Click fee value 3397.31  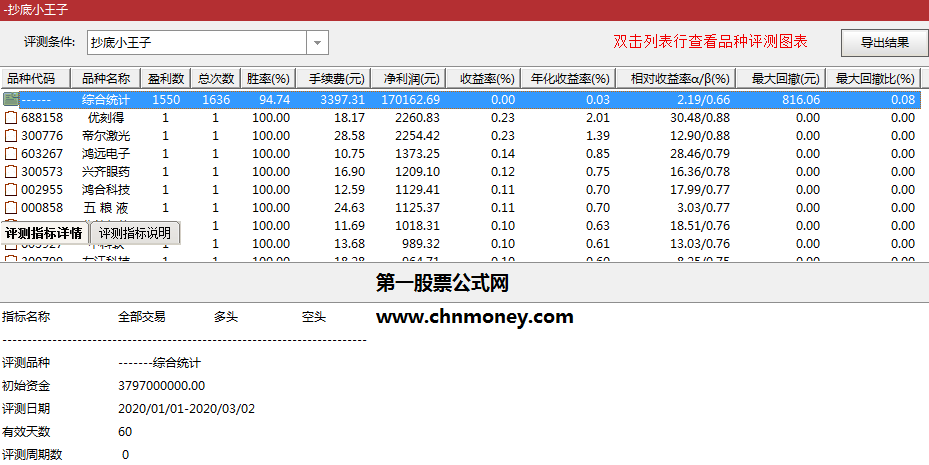(x=342, y=100)
